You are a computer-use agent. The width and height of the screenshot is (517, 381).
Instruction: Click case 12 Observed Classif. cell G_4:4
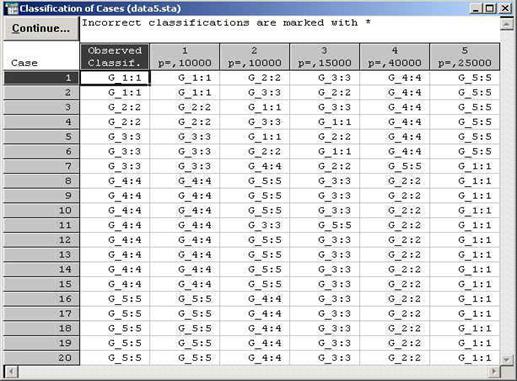click(115, 240)
